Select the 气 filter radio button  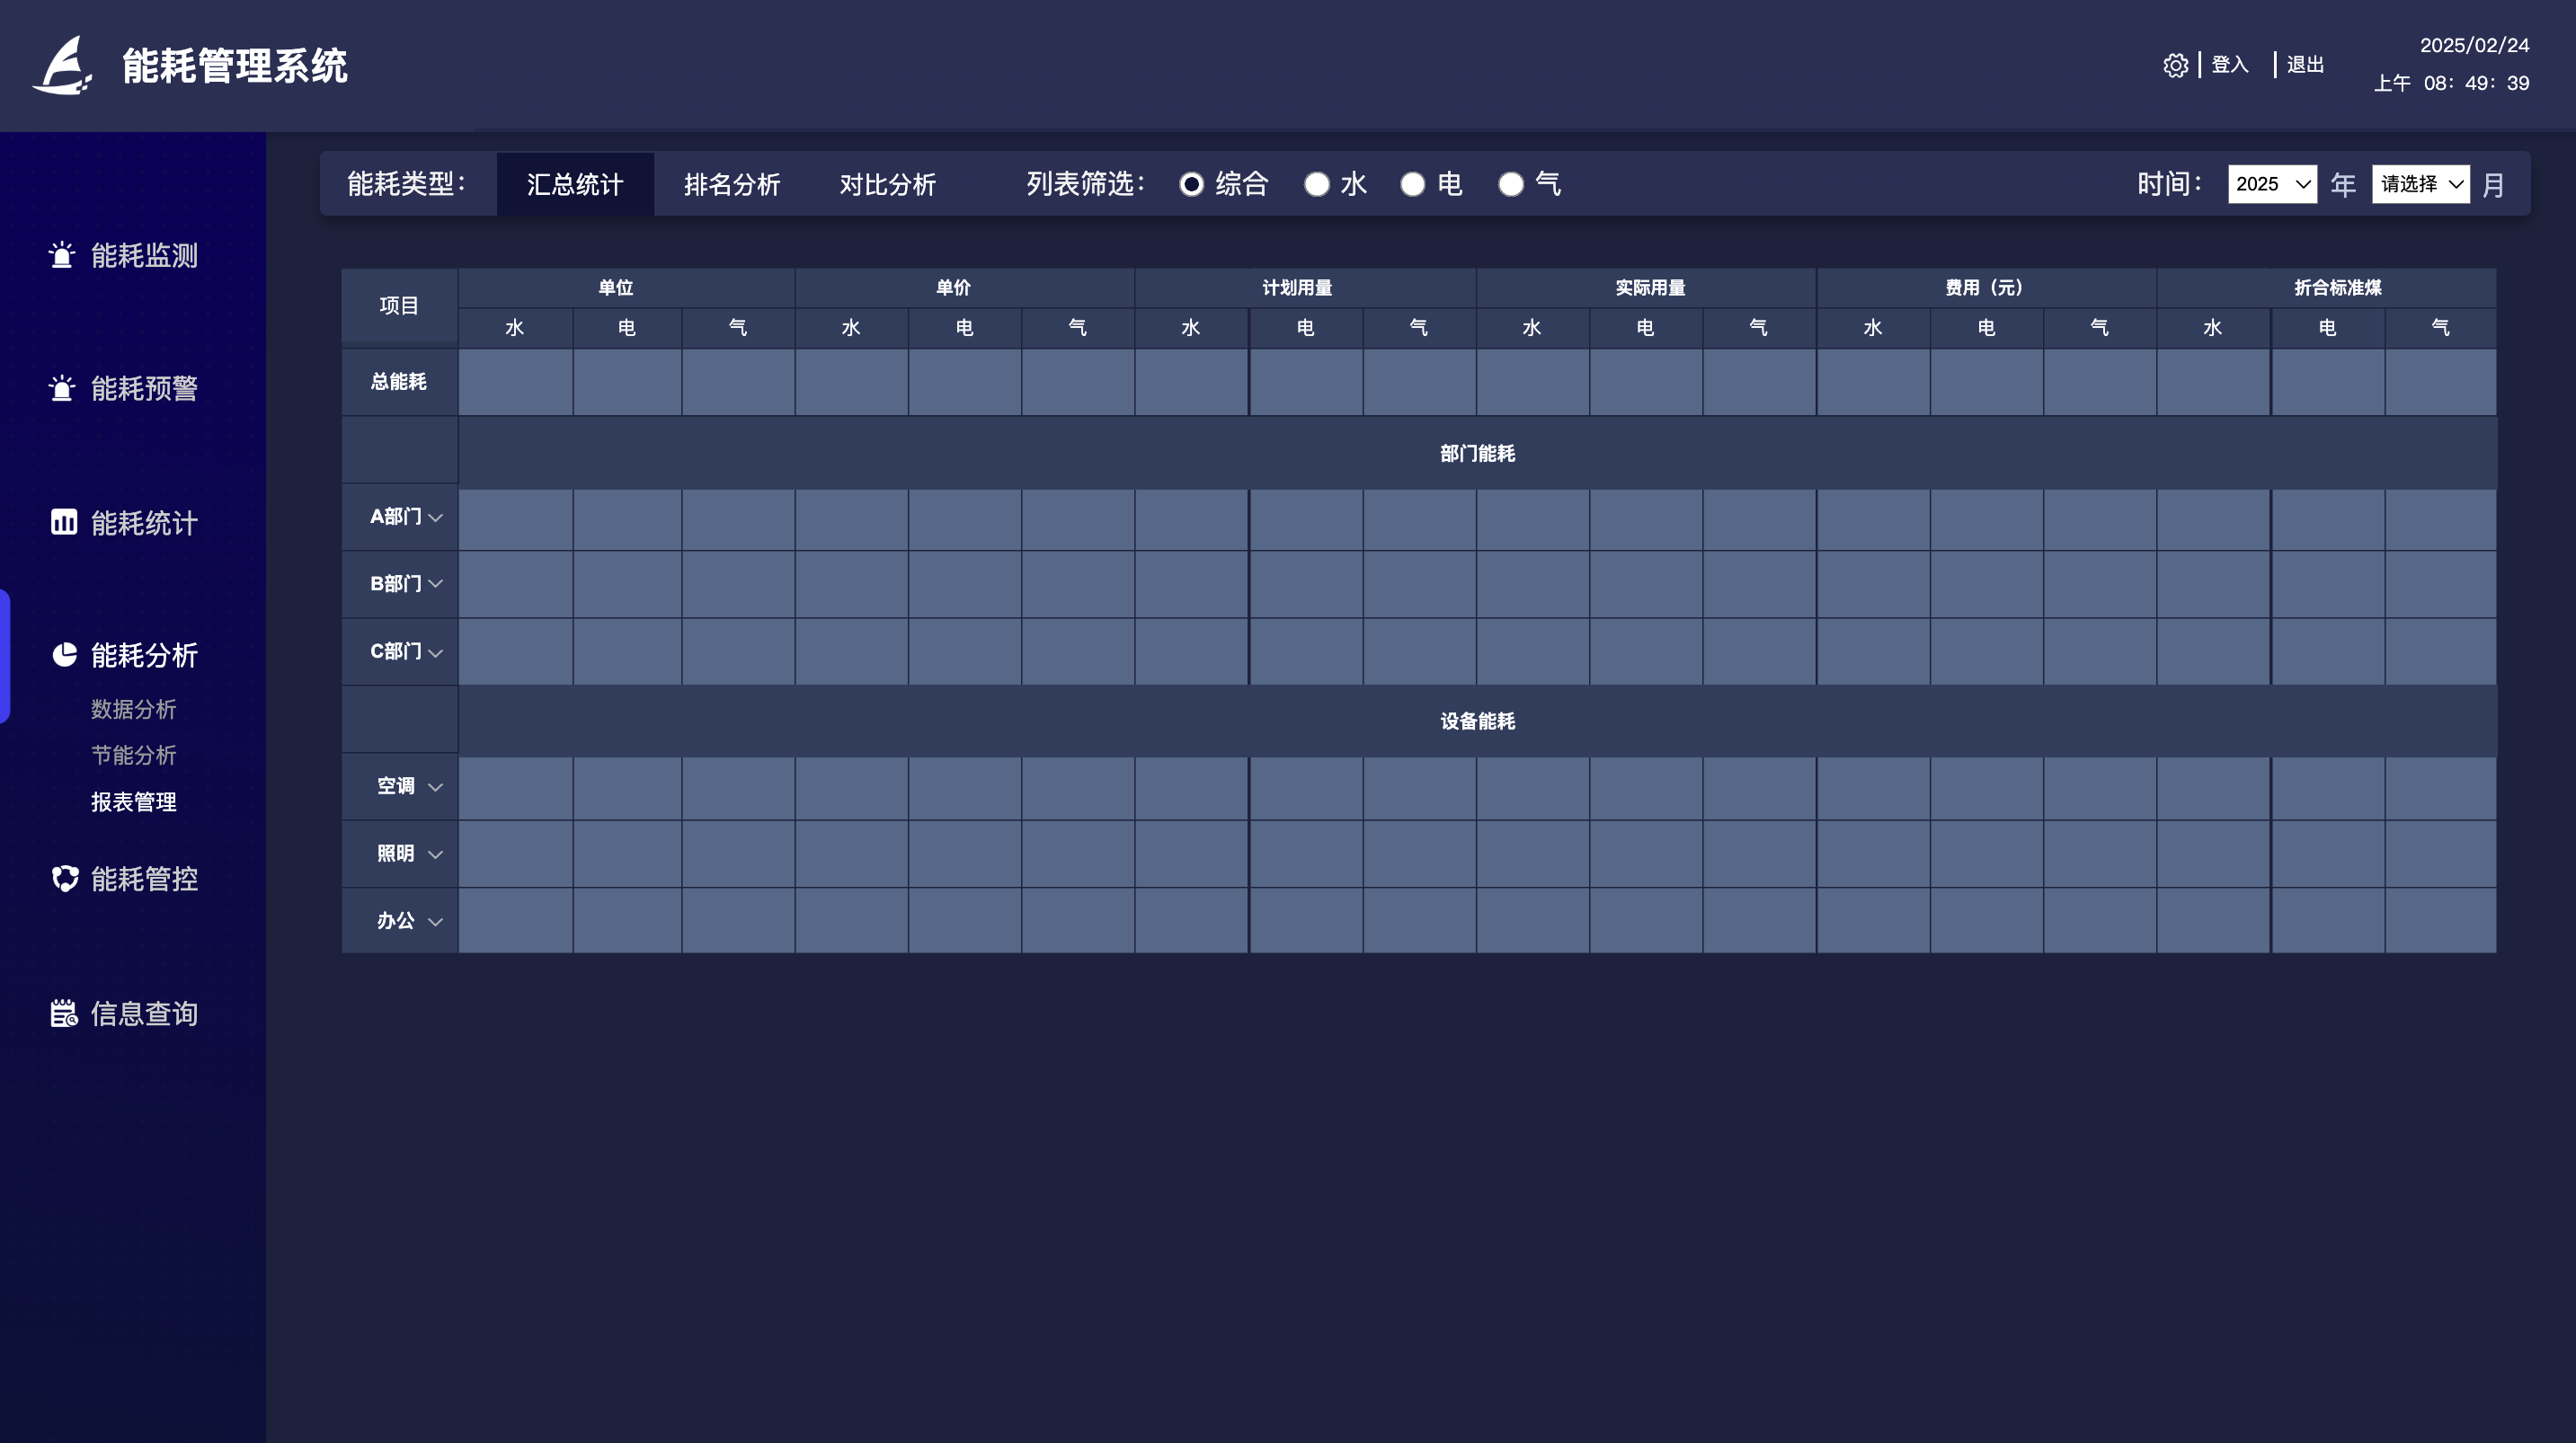coord(1510,184)
